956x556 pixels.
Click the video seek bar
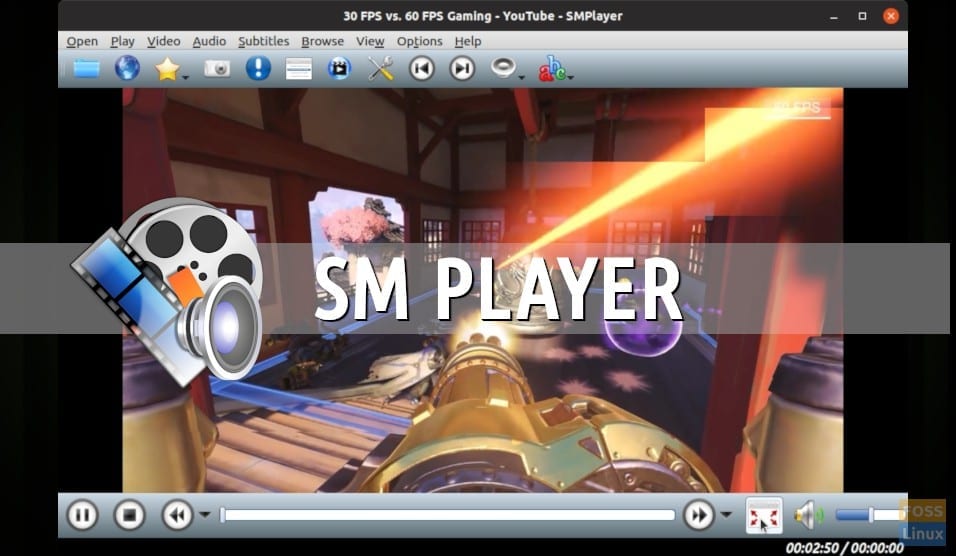(448, 515)
